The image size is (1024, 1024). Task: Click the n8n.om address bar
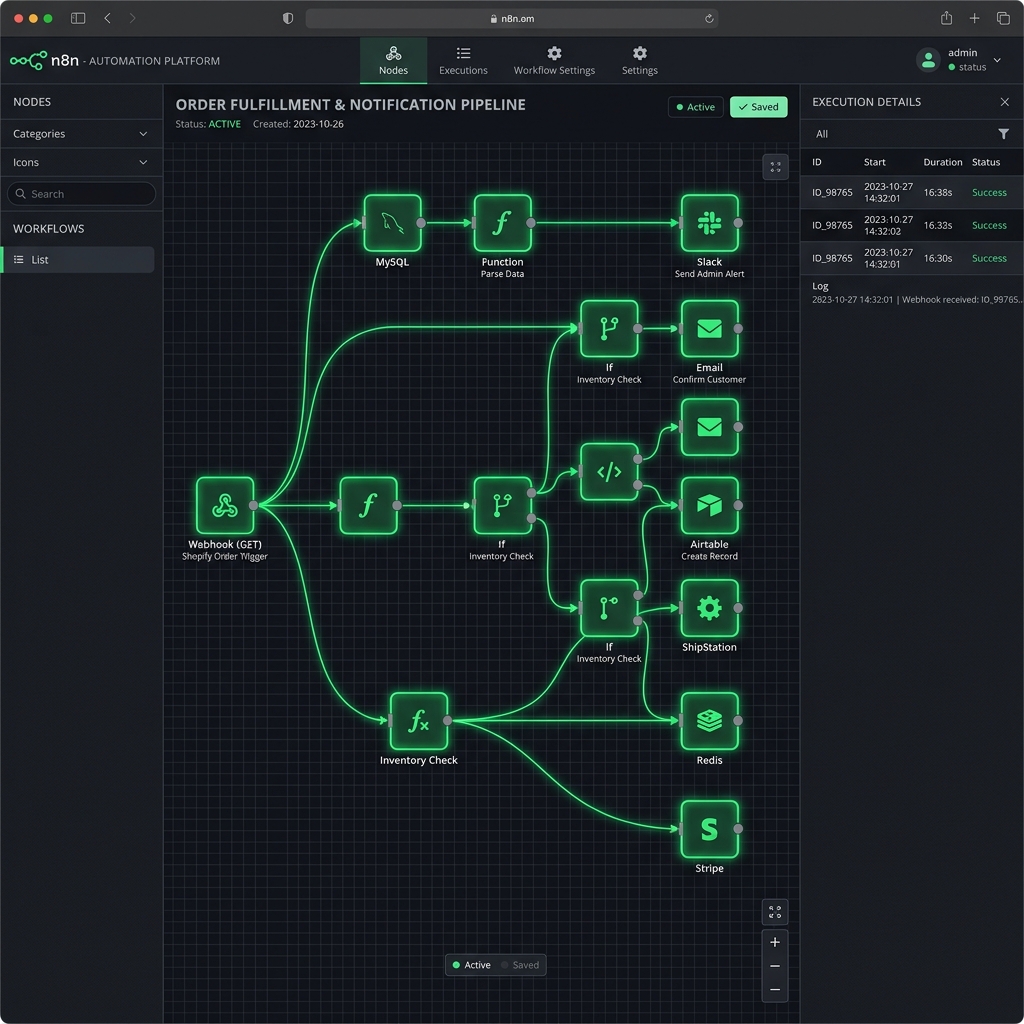click(x=512, y=19)
